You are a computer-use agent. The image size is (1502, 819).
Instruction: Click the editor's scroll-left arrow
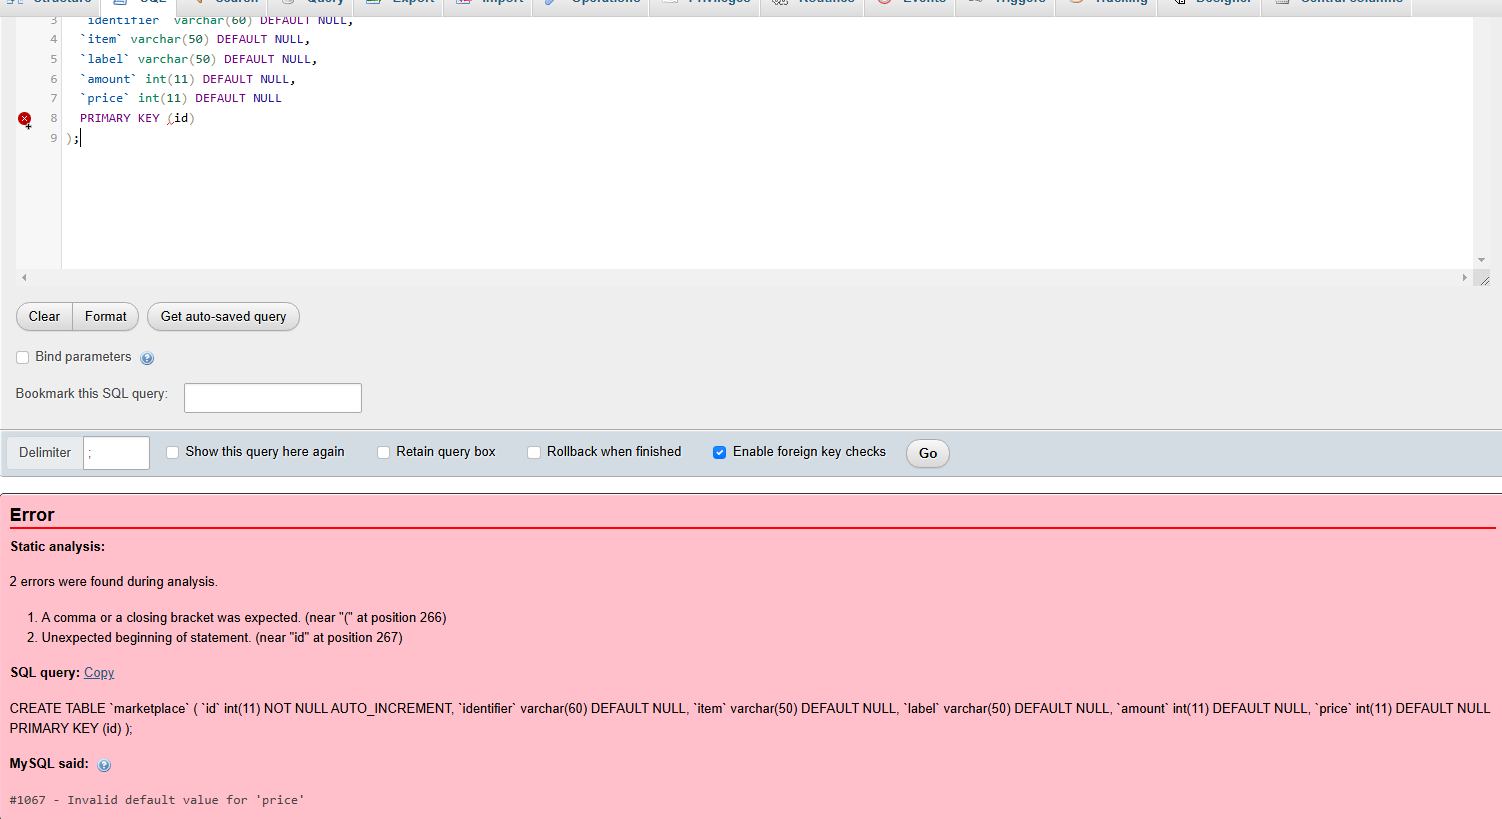[x=24, y=278]
